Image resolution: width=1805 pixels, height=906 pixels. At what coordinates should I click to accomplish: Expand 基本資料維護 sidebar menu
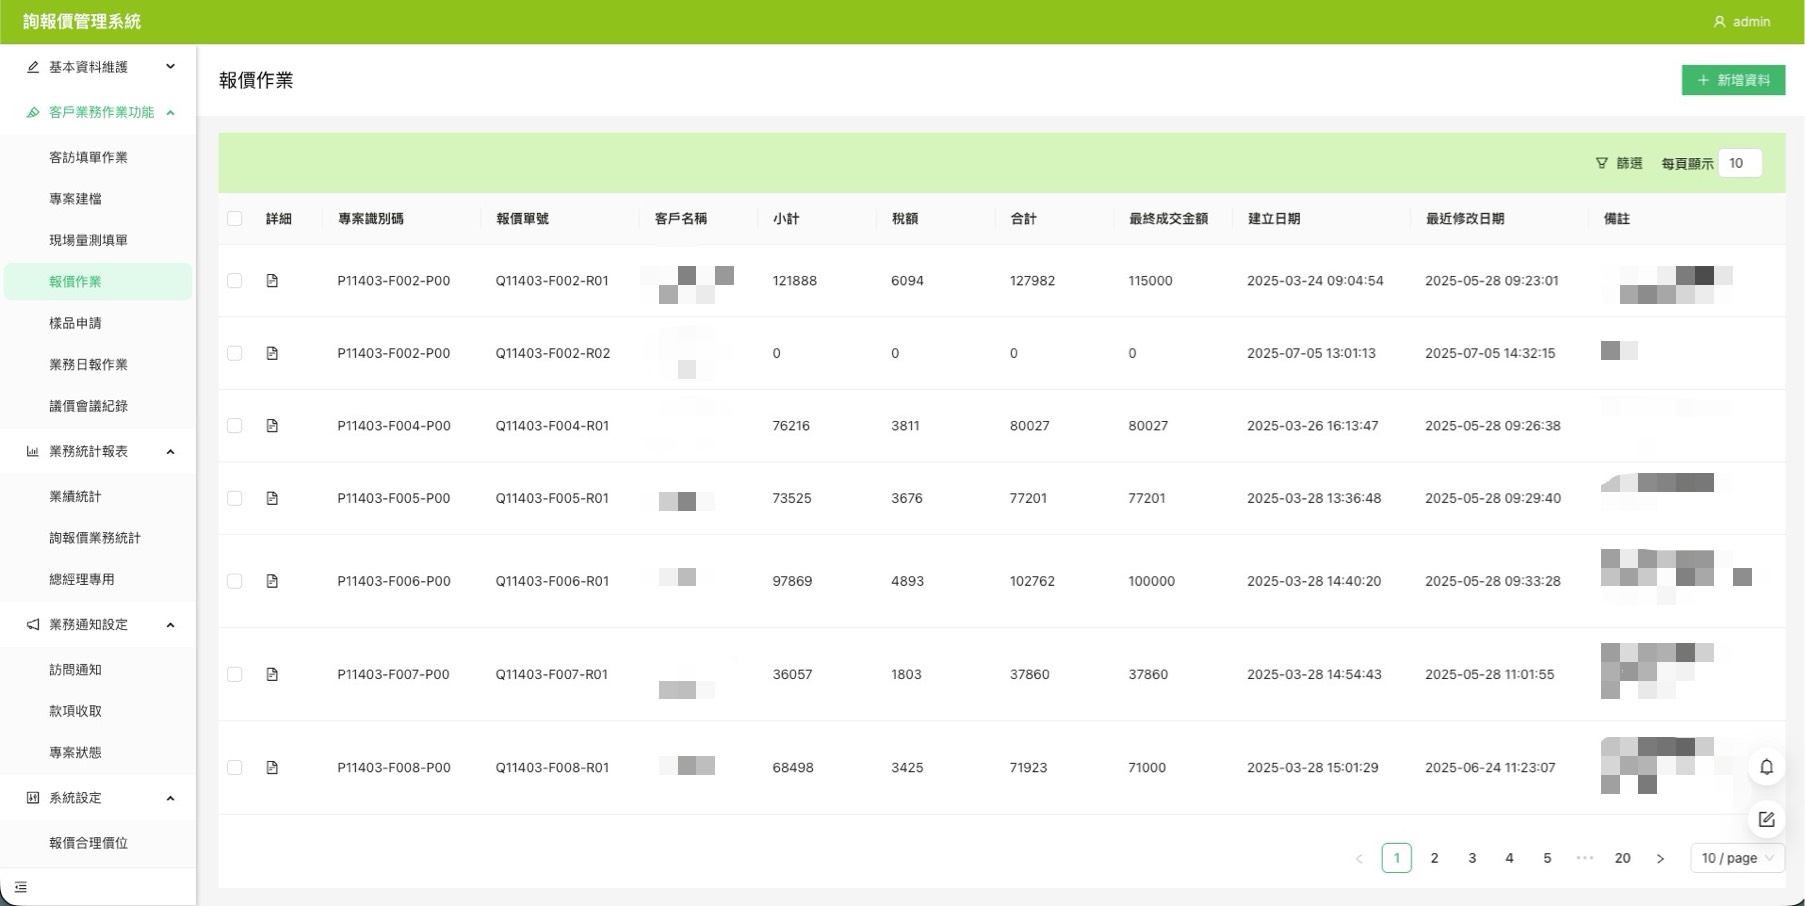pyautogui.click(x=99, y=67)
